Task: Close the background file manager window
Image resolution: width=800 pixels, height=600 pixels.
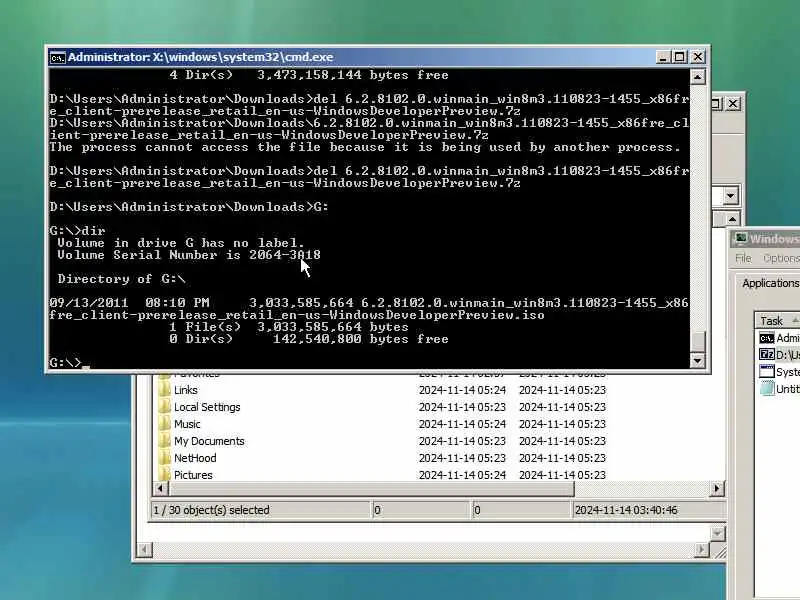Action: [733, 104]
